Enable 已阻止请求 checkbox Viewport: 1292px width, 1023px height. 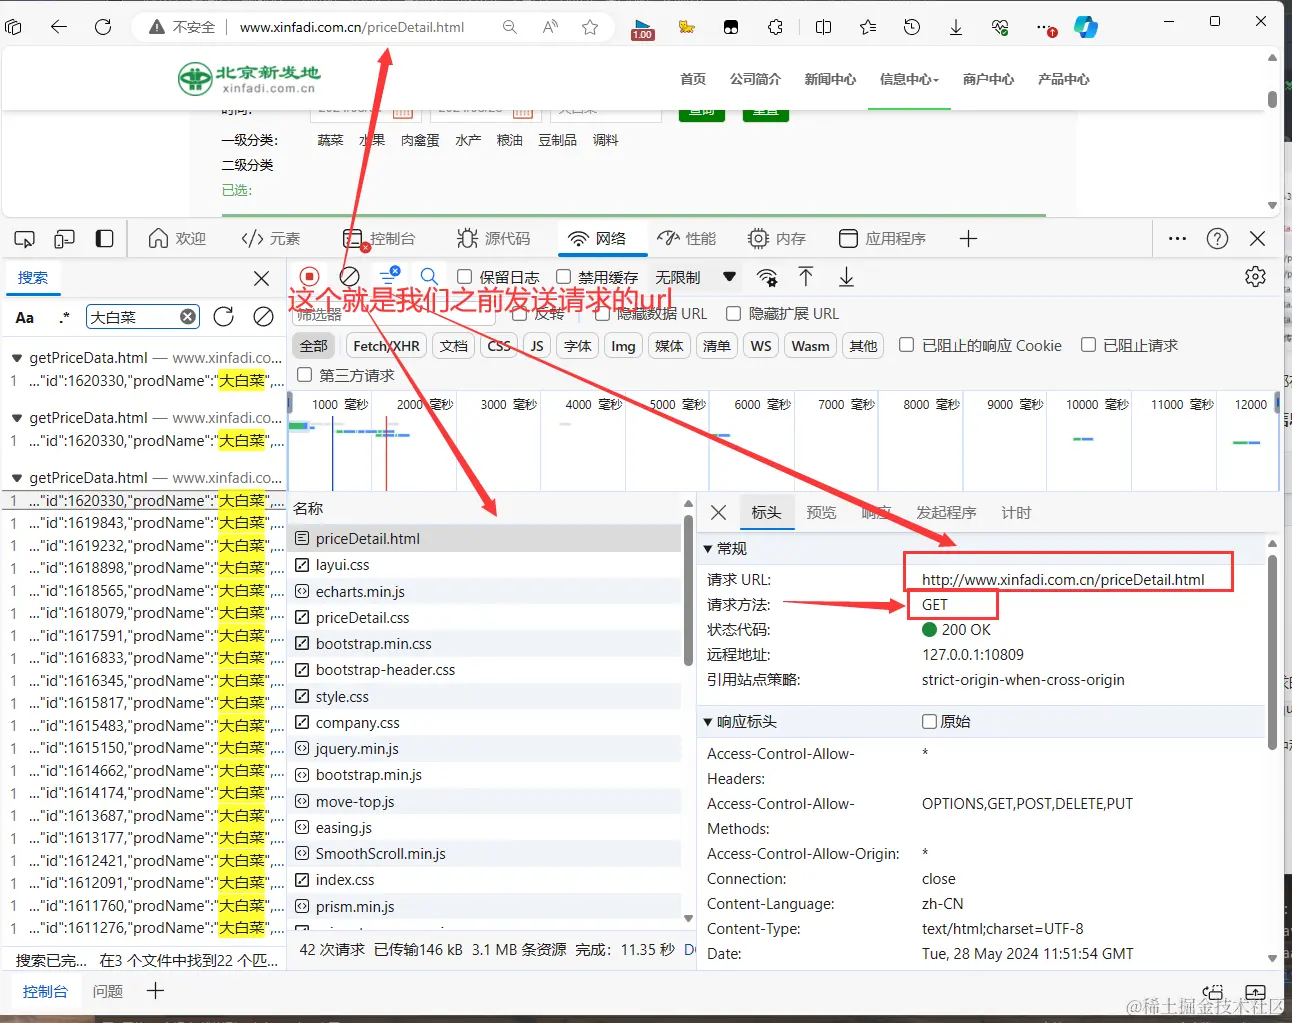point(1088,344)
